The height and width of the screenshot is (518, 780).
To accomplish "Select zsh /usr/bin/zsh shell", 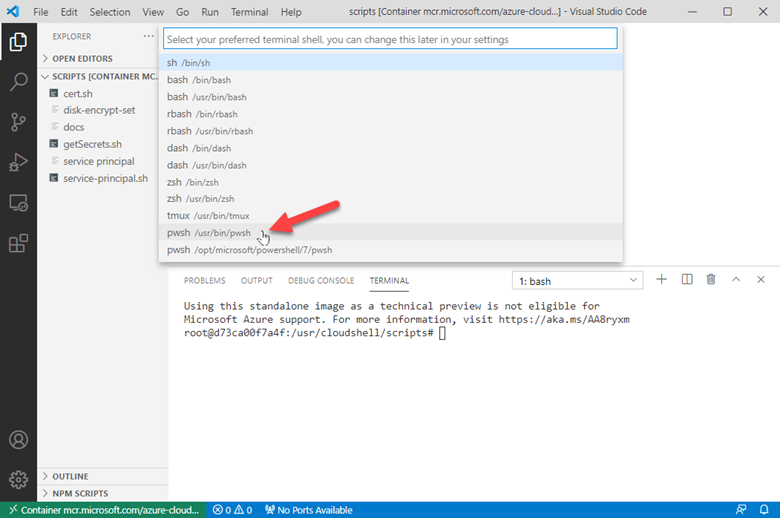I will tap(391, 199).
